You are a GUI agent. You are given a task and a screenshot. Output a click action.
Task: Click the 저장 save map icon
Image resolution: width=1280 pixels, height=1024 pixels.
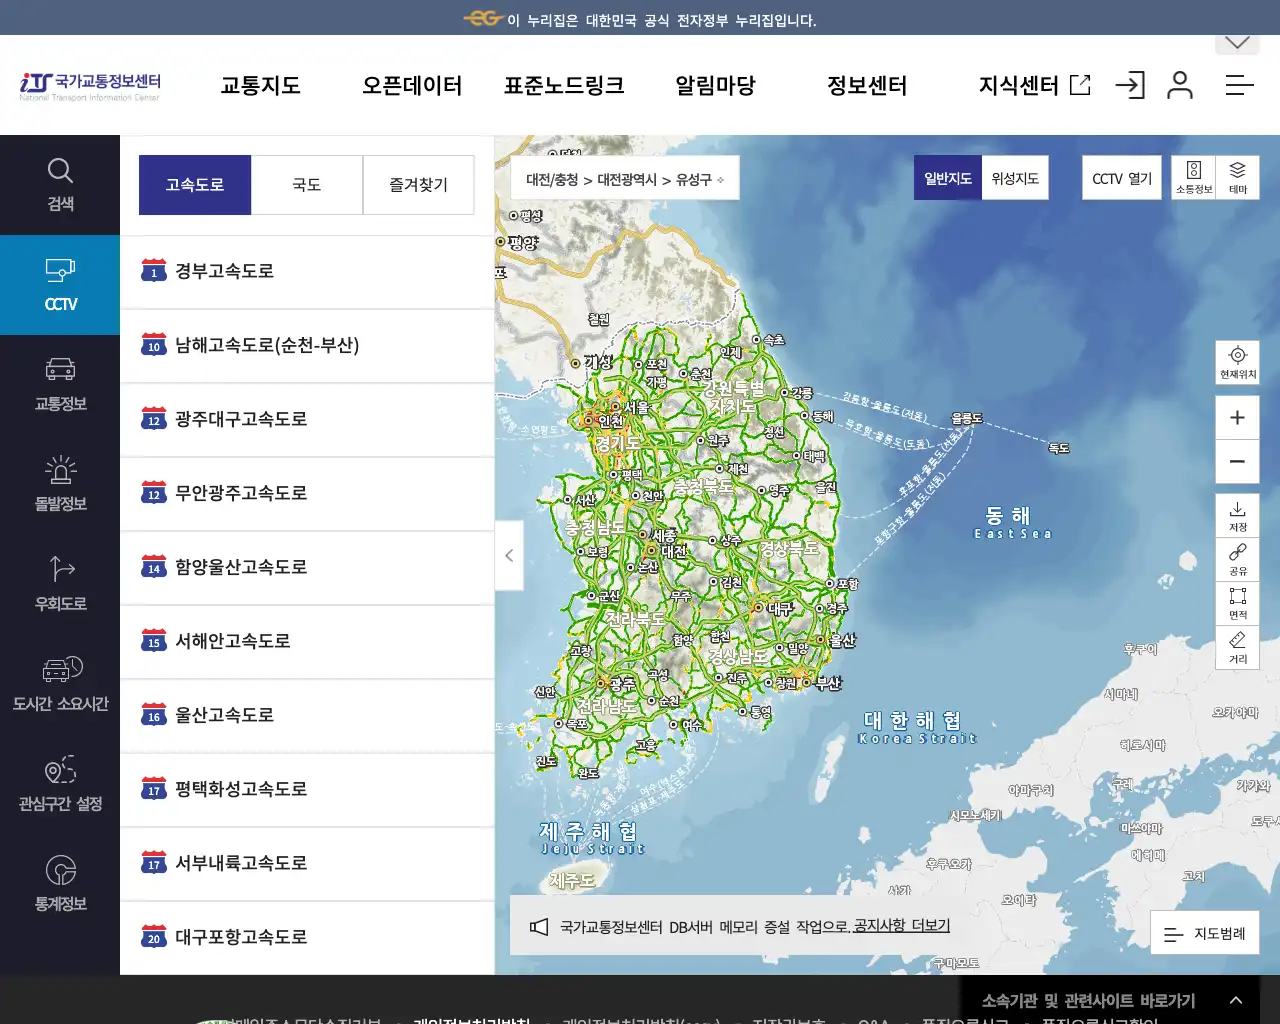[1237, 515]
